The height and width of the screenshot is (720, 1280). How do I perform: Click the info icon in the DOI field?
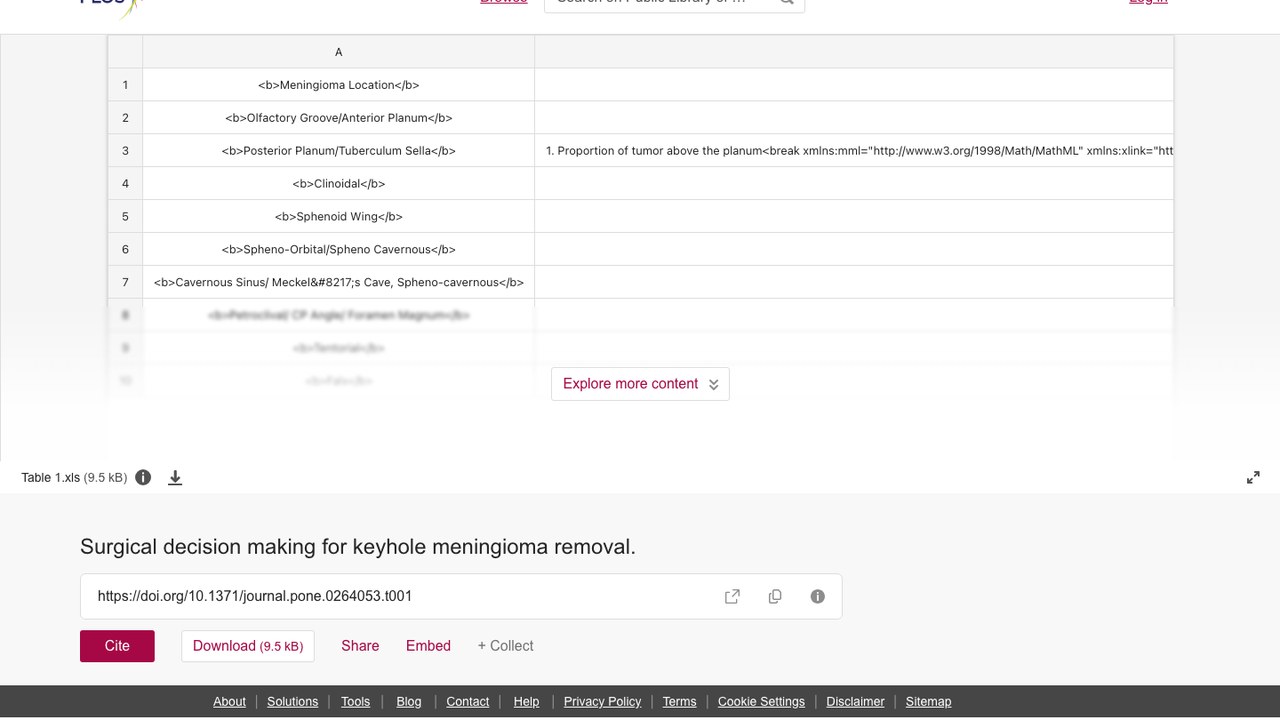pos(817,596)
